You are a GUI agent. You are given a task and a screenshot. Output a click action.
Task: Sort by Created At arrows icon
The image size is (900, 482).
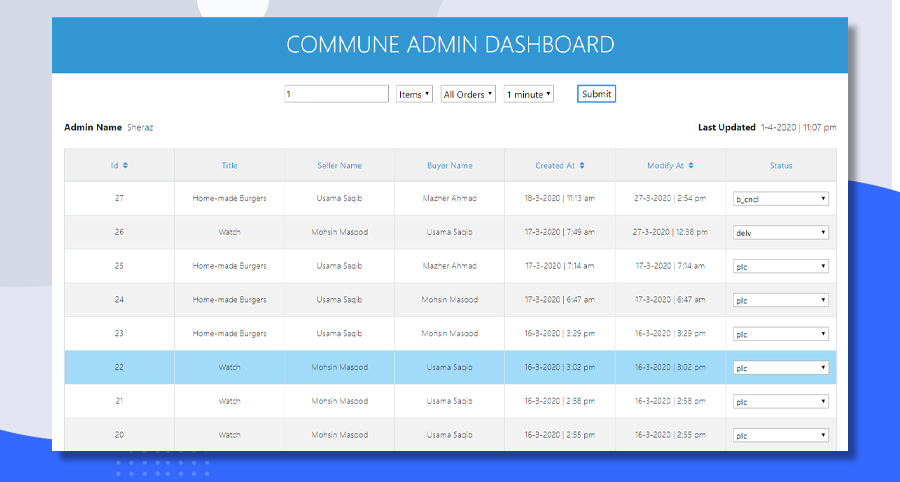pos(582,166)
